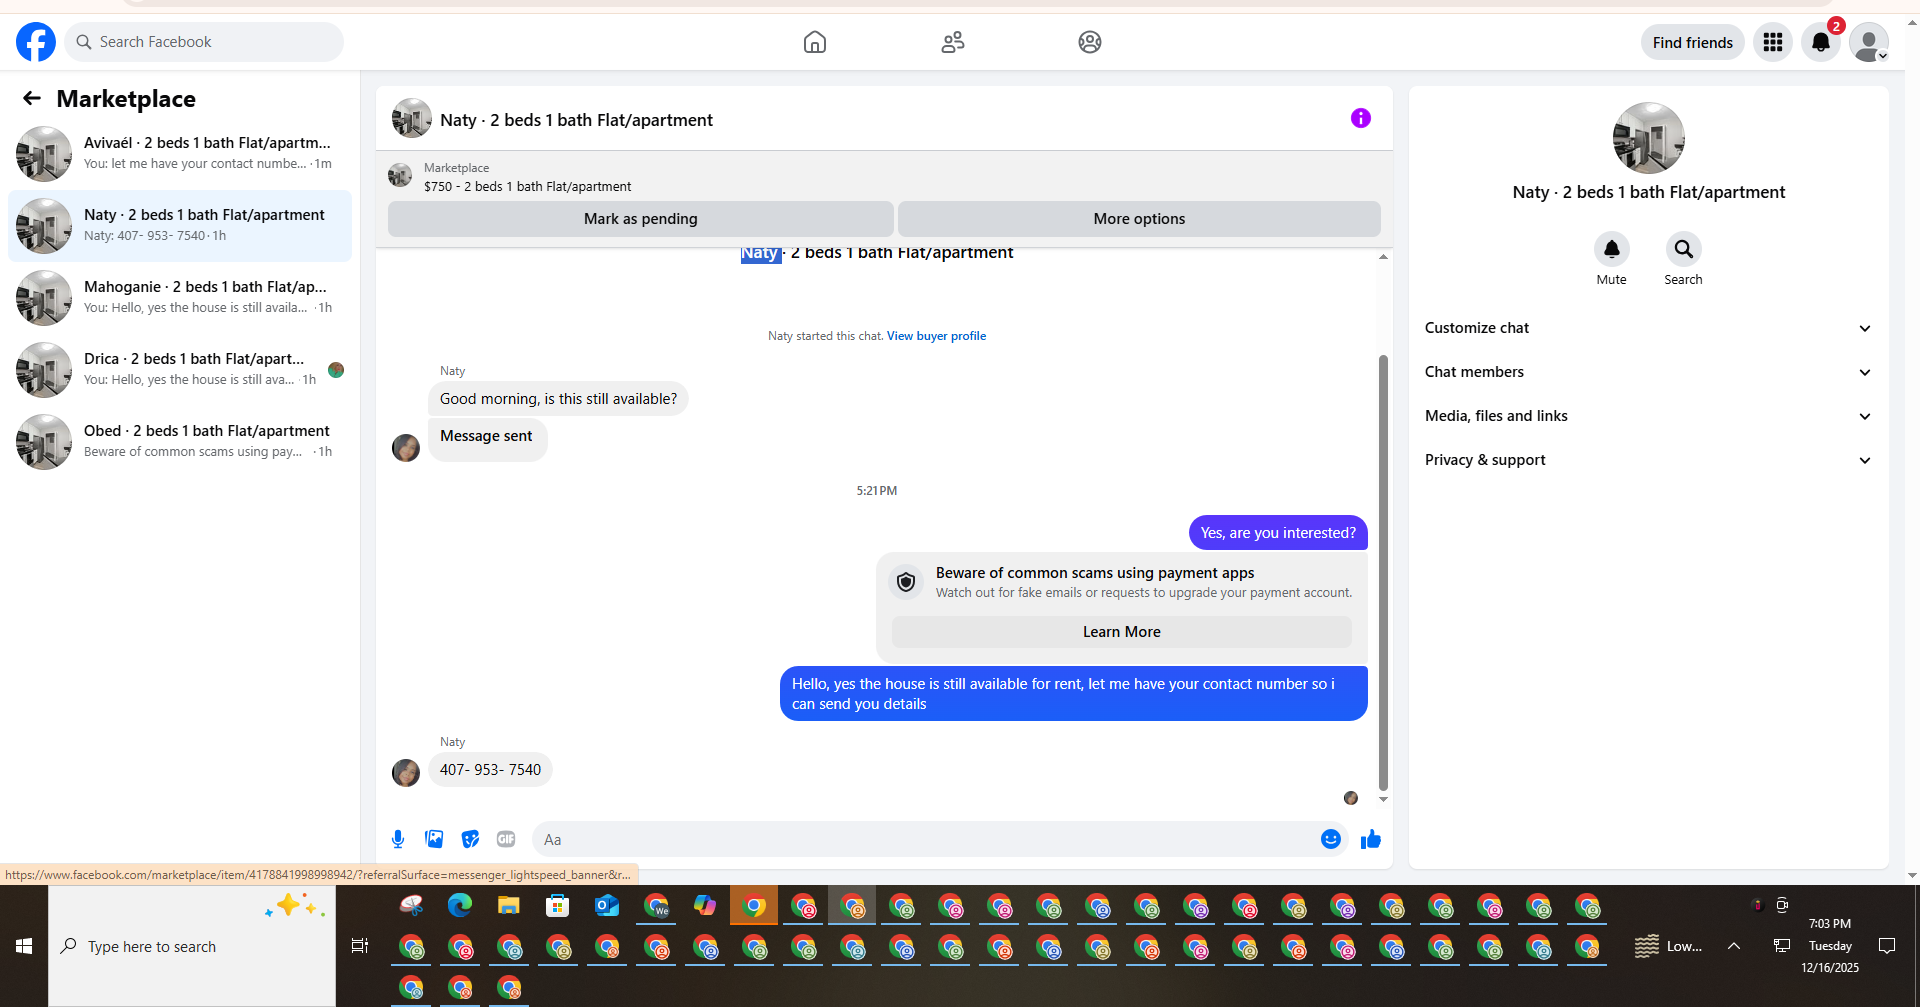1920x1007 pixels.
Task: Click the Facebook logo
Action: click(36, 42)
